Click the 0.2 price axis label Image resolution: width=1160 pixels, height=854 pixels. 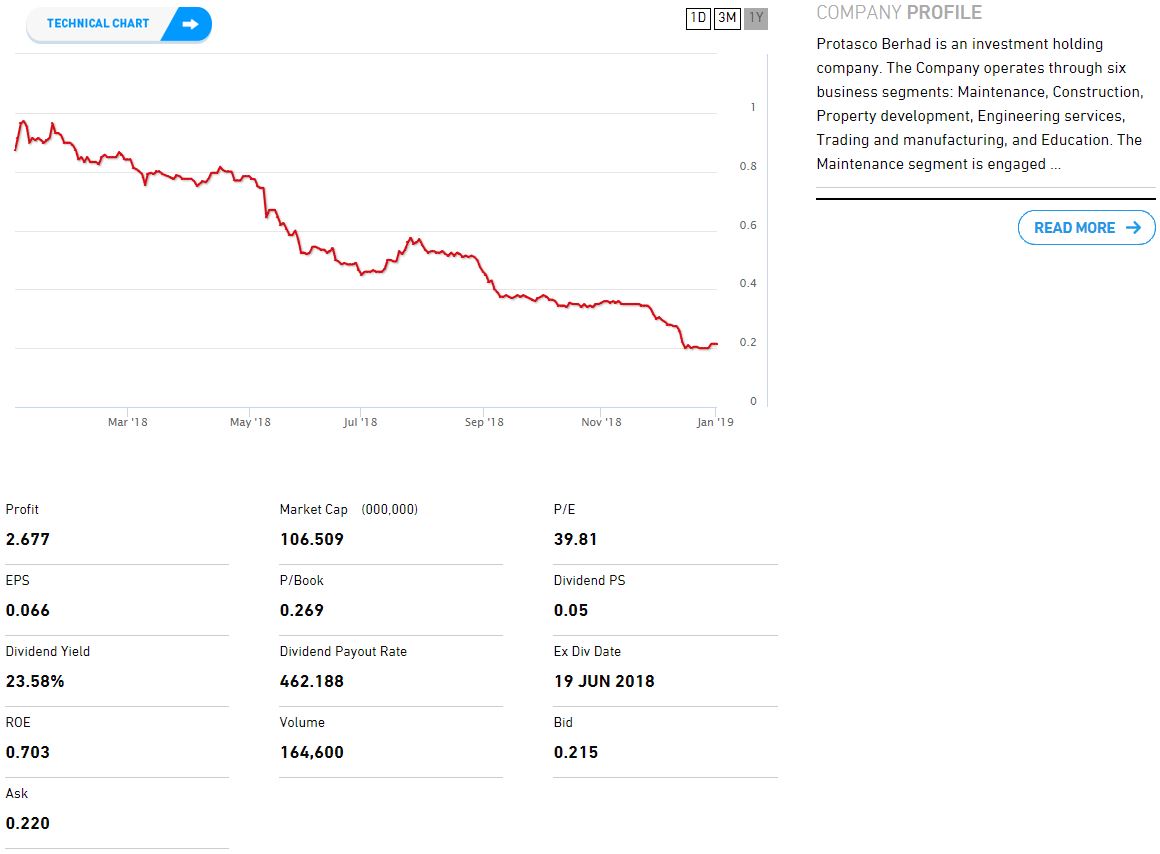[x=748, y=343]
